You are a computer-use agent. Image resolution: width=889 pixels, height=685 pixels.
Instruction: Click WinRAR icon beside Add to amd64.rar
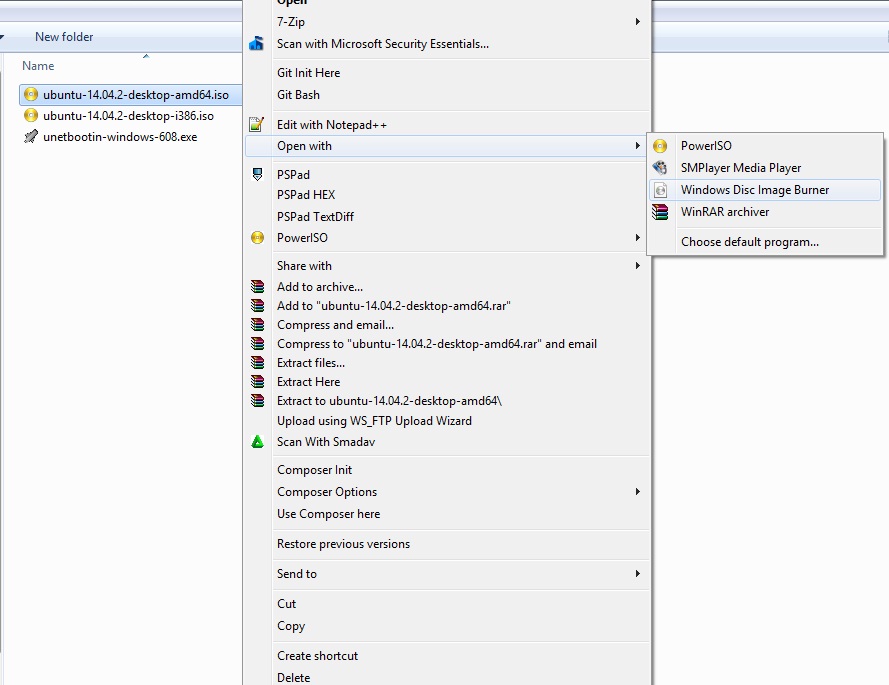click(x=257, y=306)
